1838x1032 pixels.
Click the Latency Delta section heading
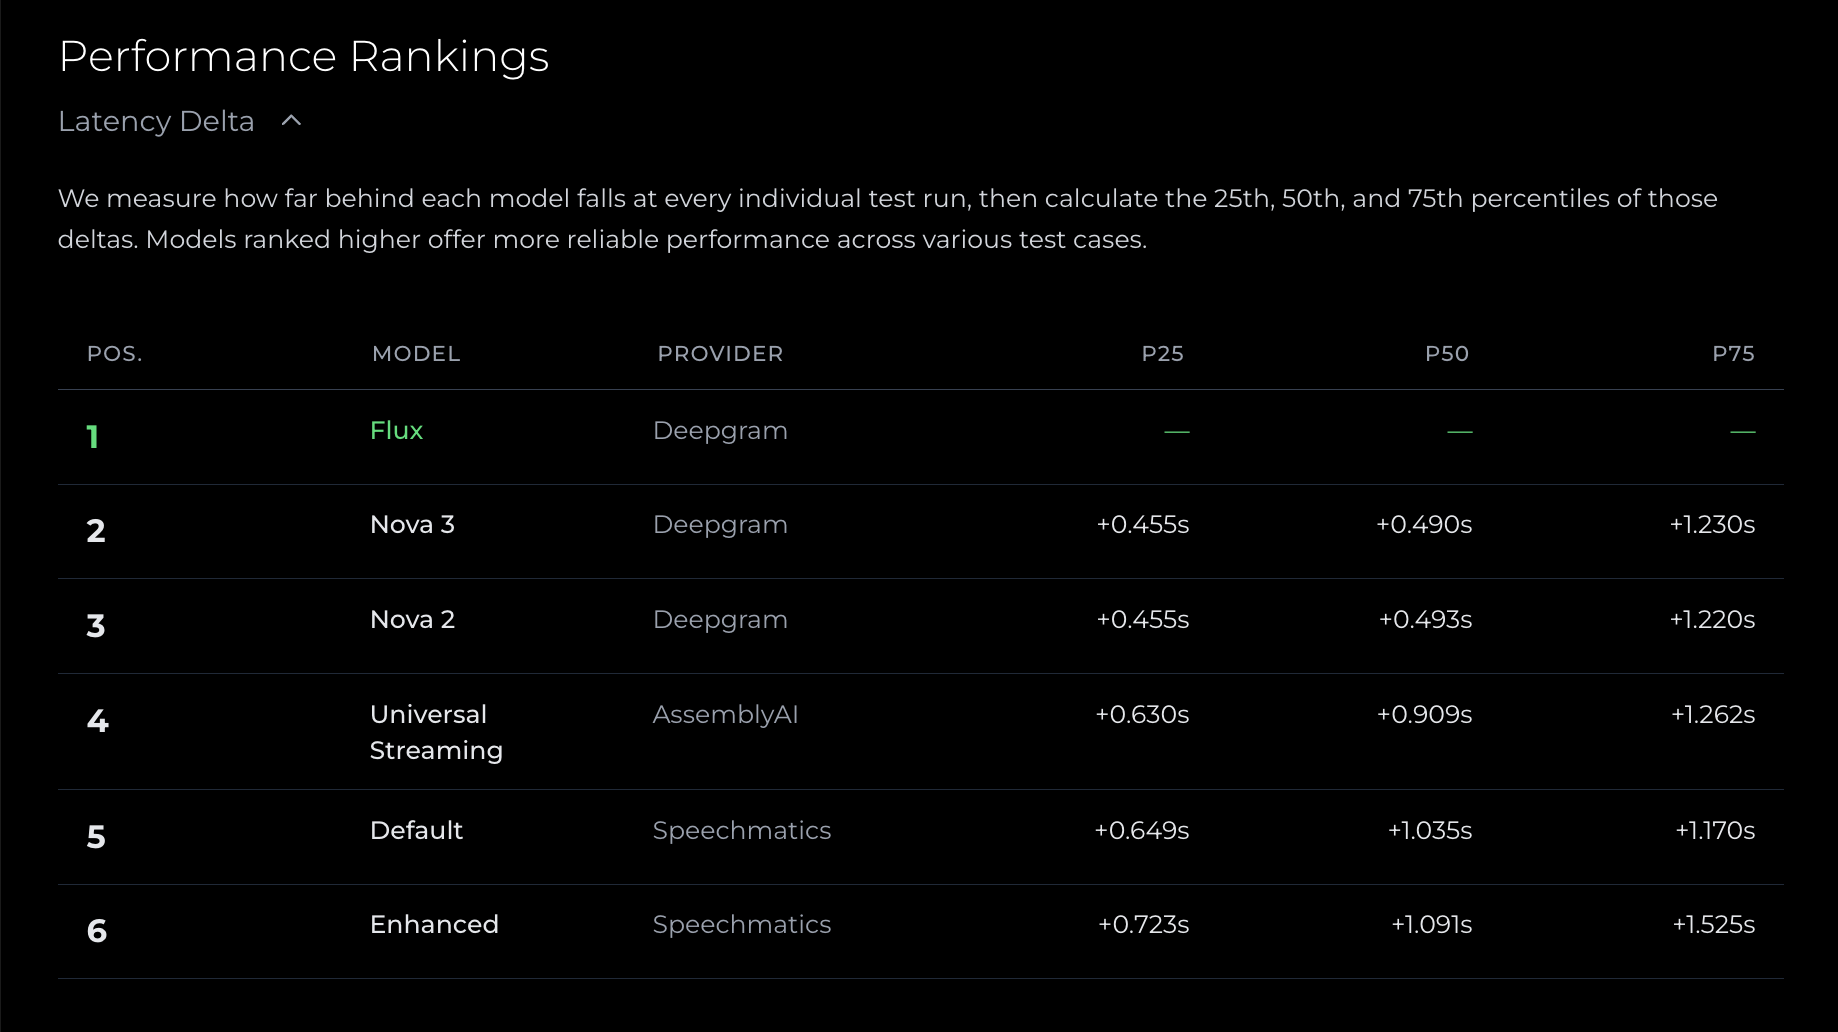(x=156, y=121)
